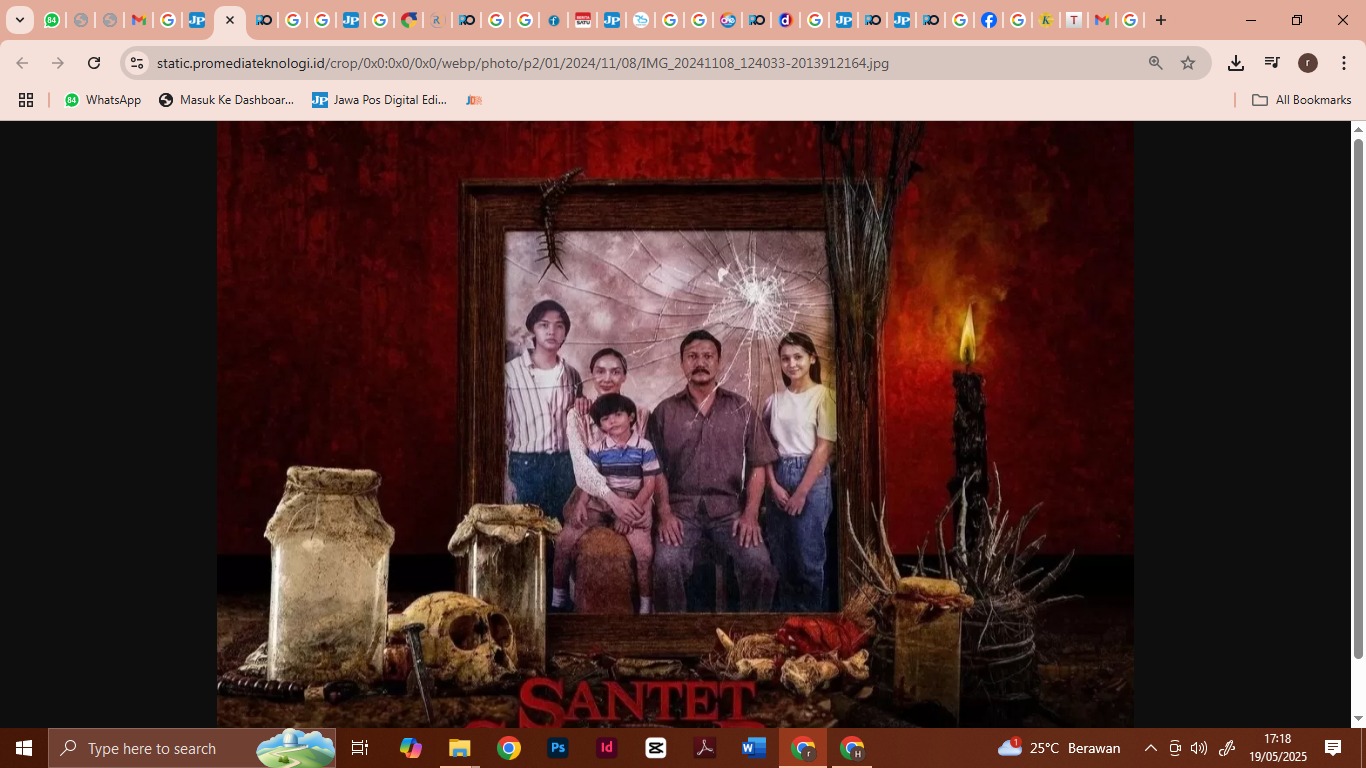Open Microsoft Word from taskbar
The width and height of the screenshot is (1366, 768).
click(x=753, y=748)
